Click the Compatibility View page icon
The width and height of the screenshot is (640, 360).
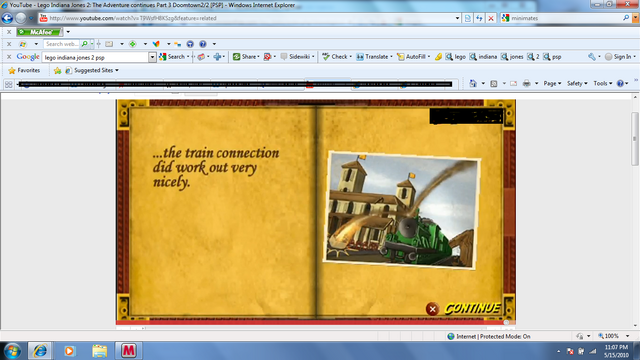[x=468, y=18]
